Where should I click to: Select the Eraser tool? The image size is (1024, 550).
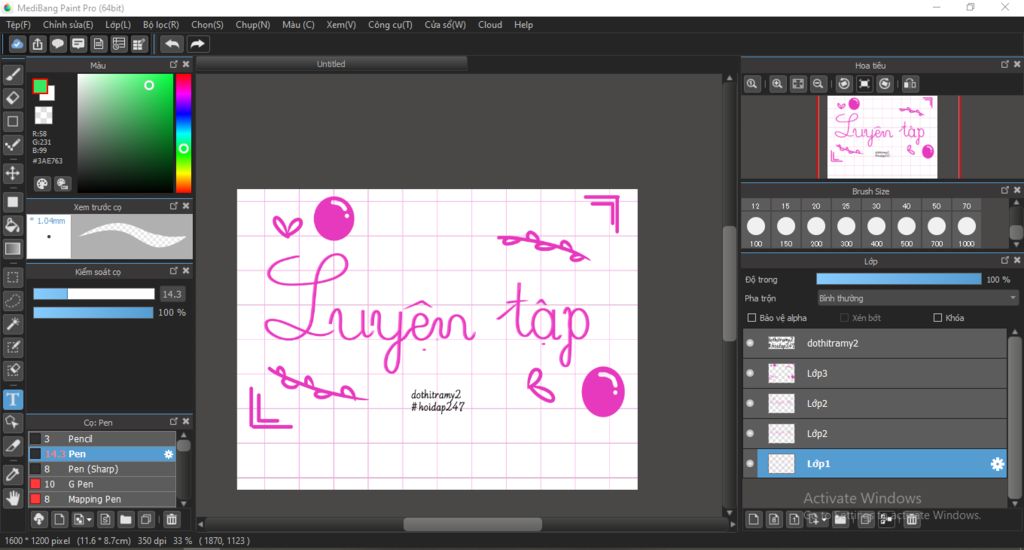click(x=12, y=98)
